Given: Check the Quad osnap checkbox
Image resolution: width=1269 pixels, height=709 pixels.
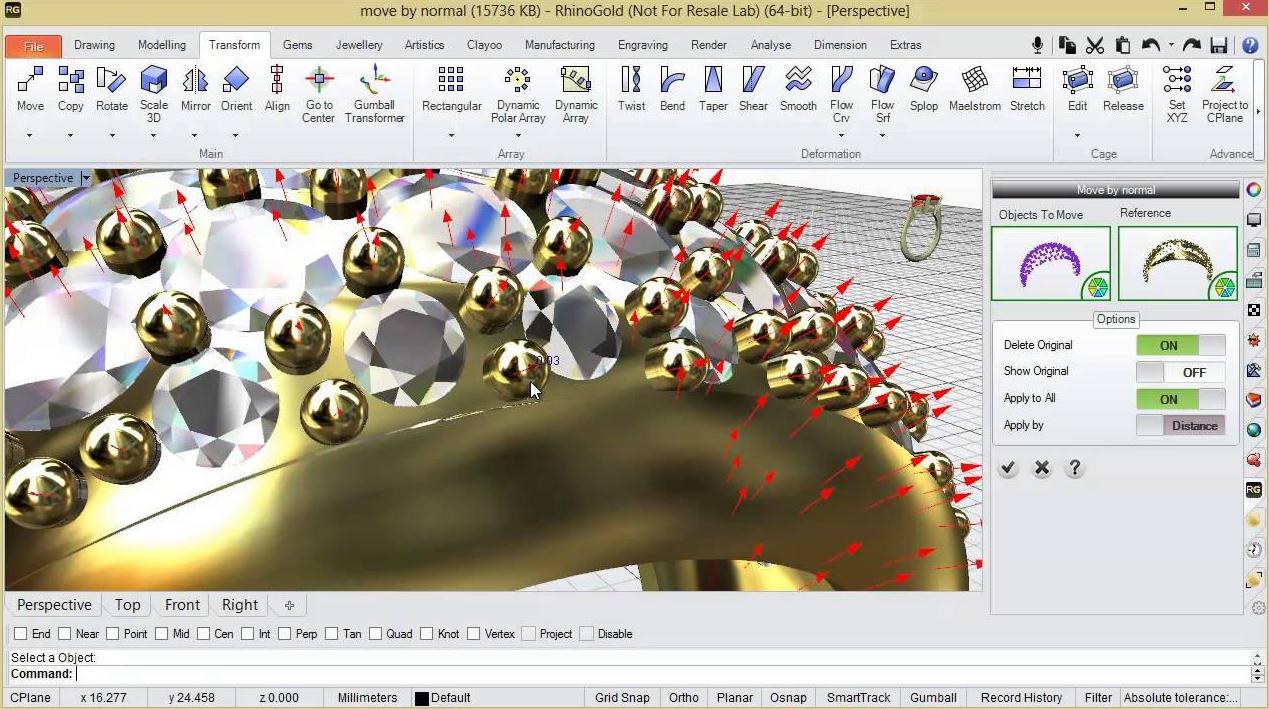Looking at the screenshot, I should click(x=376, y=634).
